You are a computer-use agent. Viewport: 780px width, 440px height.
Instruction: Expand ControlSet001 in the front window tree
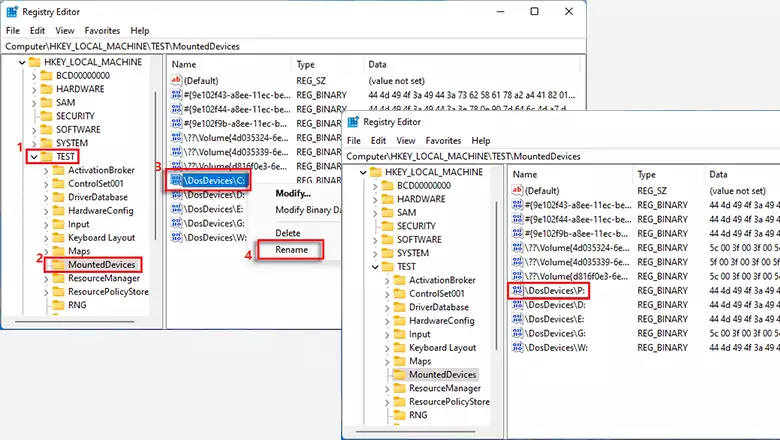[x=388, y=294]
